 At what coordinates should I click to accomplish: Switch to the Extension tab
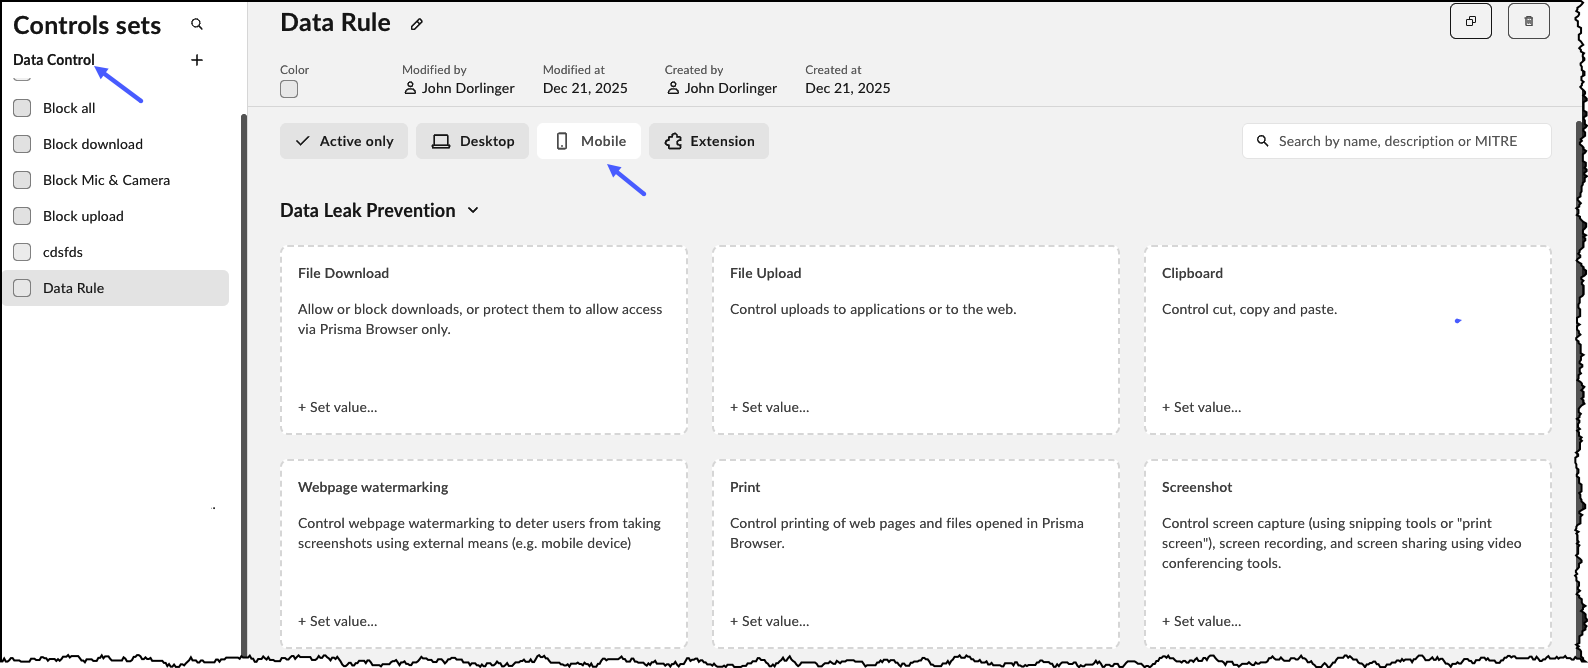pyautogui.click(x=708, y=141)
